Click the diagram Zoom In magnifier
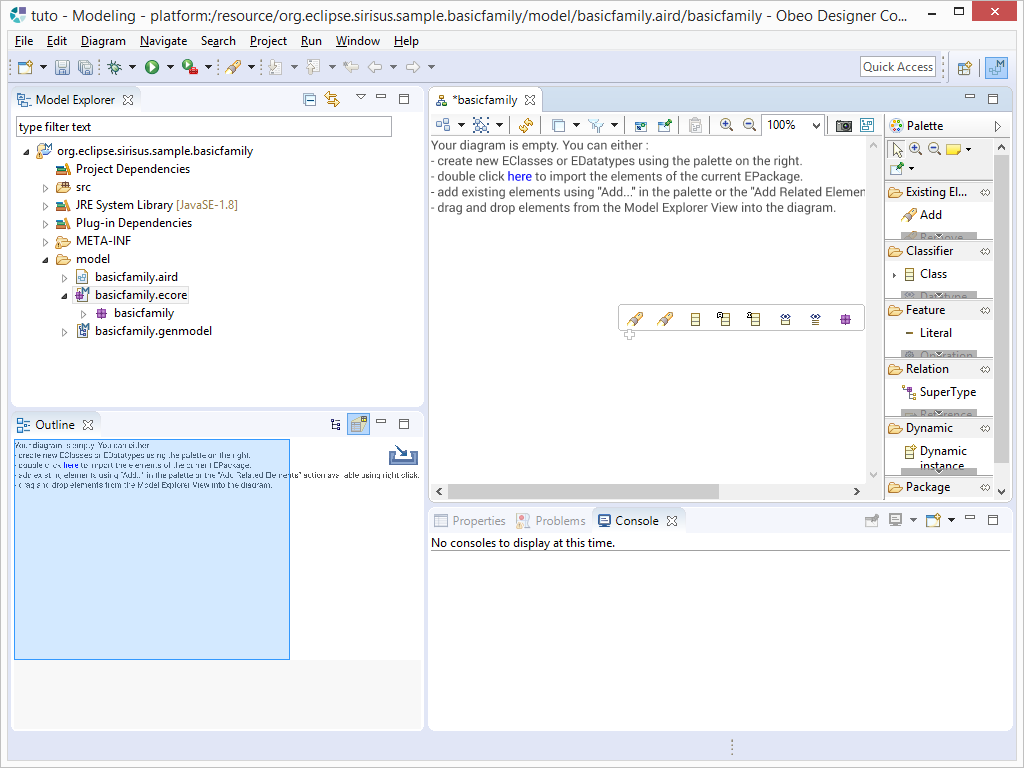This screenshot has height=768, width=1024. (726, 125)
